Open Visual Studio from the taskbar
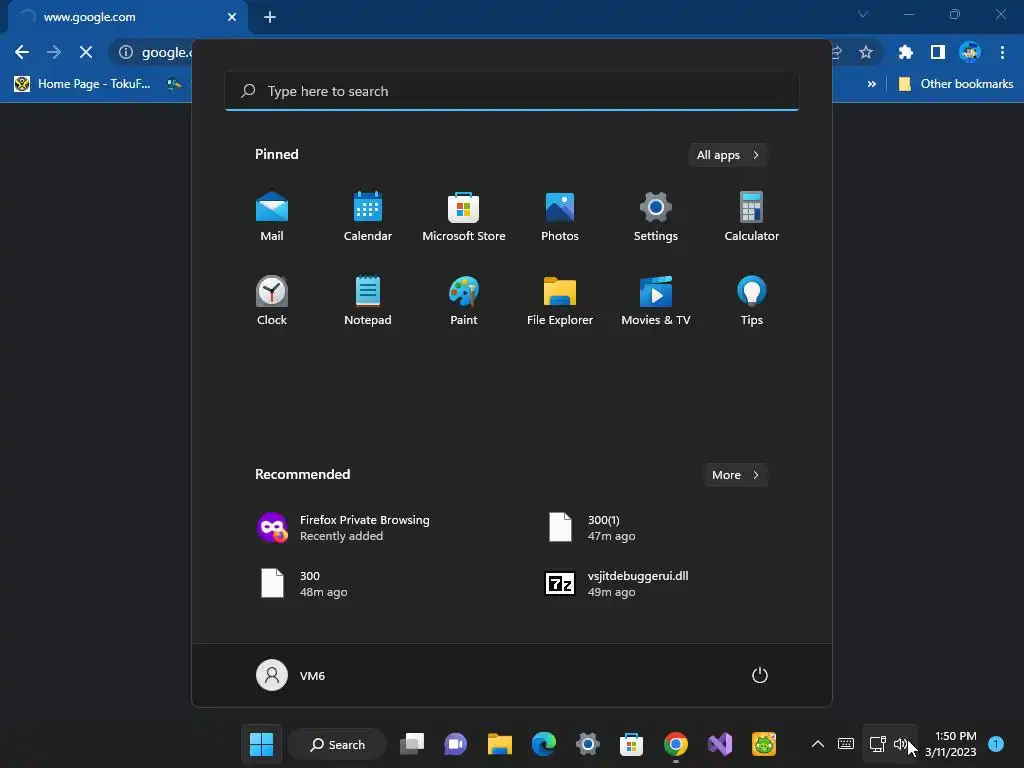 [720, 744]
